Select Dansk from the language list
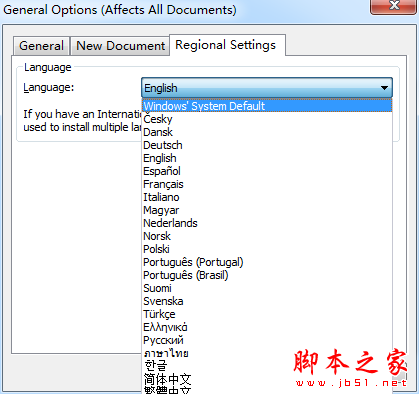Viewport: 419px width, 394px height. [267, 132]
